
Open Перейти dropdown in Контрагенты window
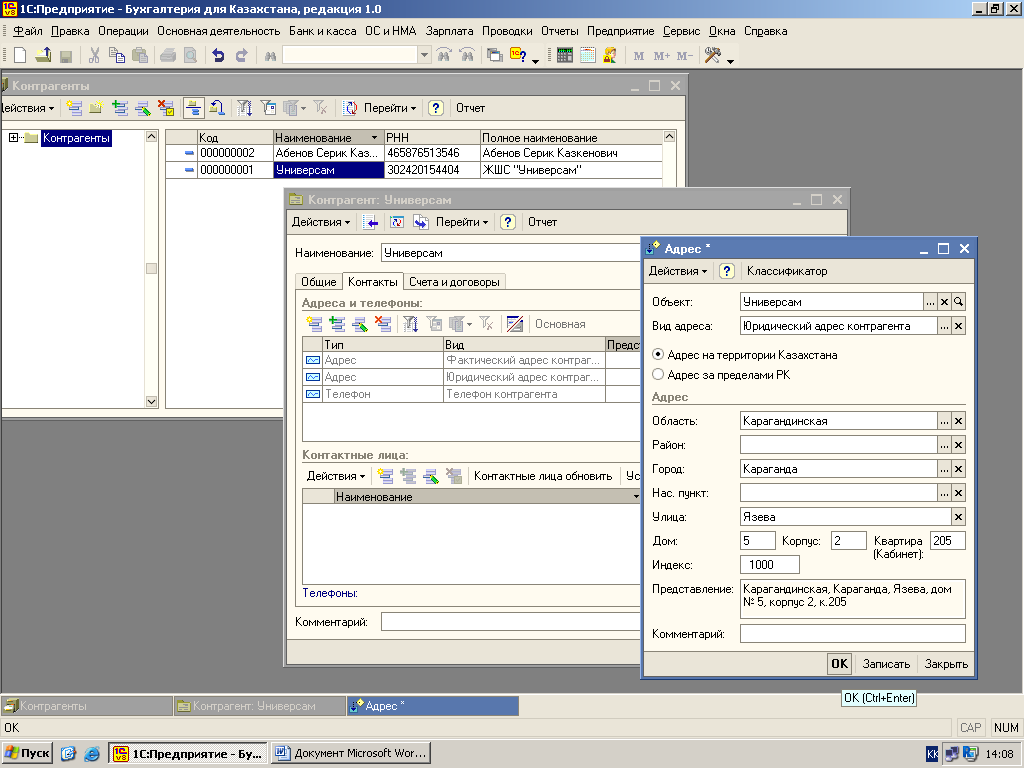(x=389, y=108)
